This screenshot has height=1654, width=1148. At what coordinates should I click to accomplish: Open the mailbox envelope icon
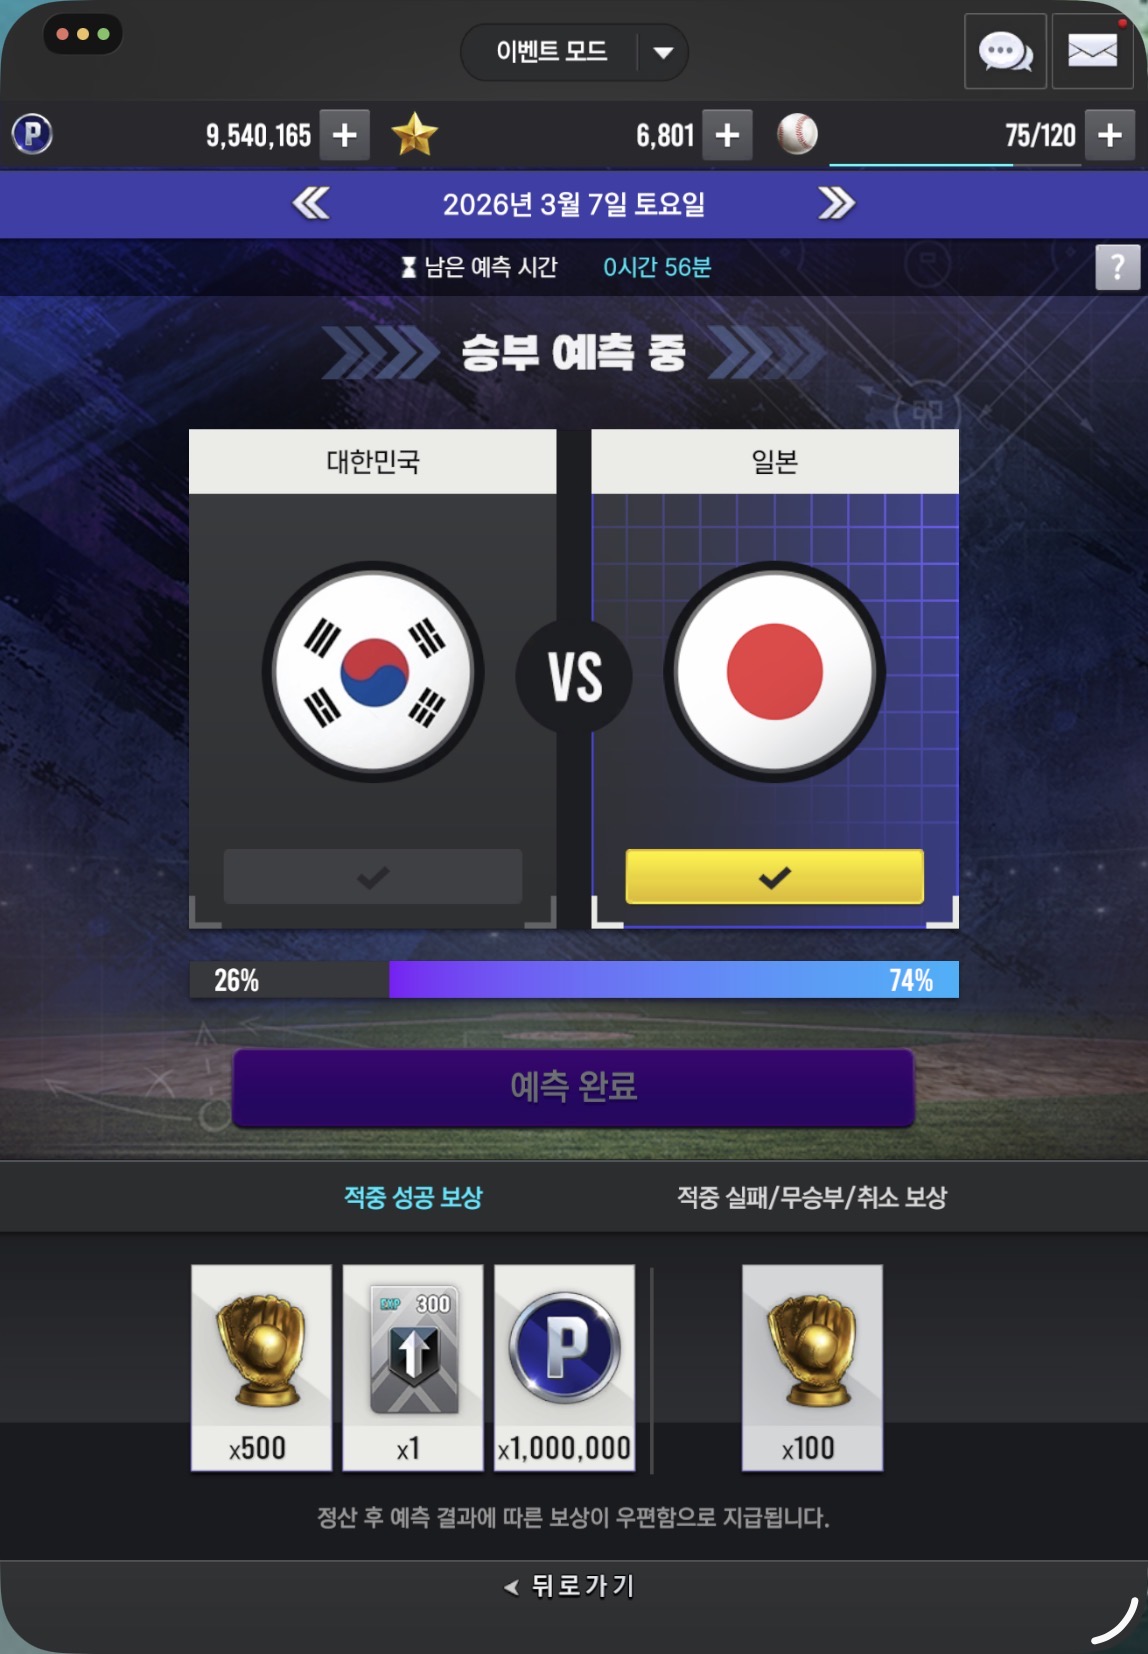click(x=1092, y=51)
